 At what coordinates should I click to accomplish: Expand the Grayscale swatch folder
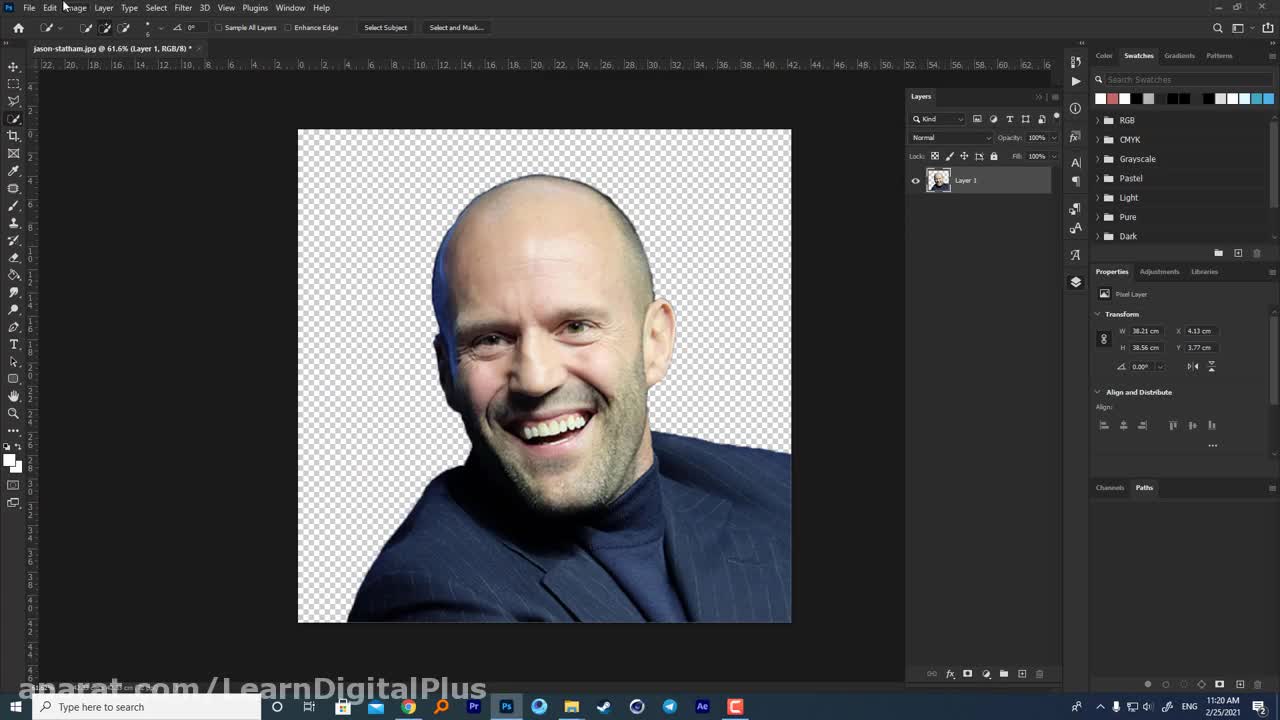pyautogui.click(x=1098, y=159)
